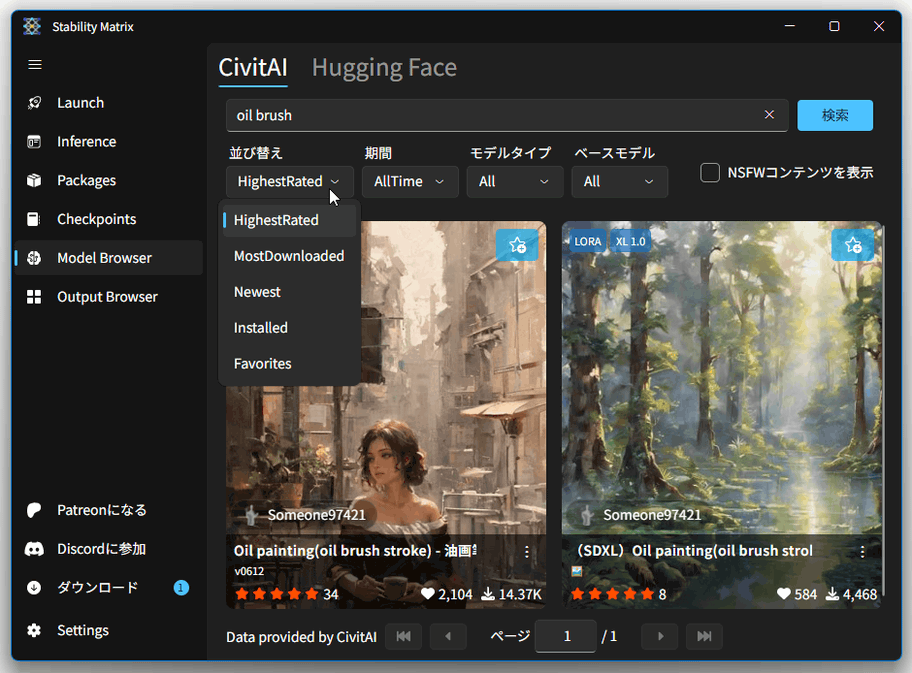Click the five-star rating with 8 reviews
The height and width of the screenshot is (673, 912).
(618, 594)
